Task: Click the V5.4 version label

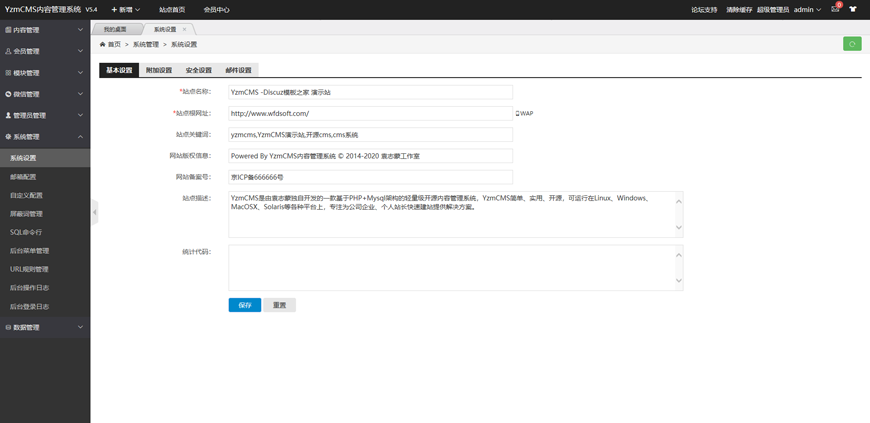Action: (x=92, y=9)
